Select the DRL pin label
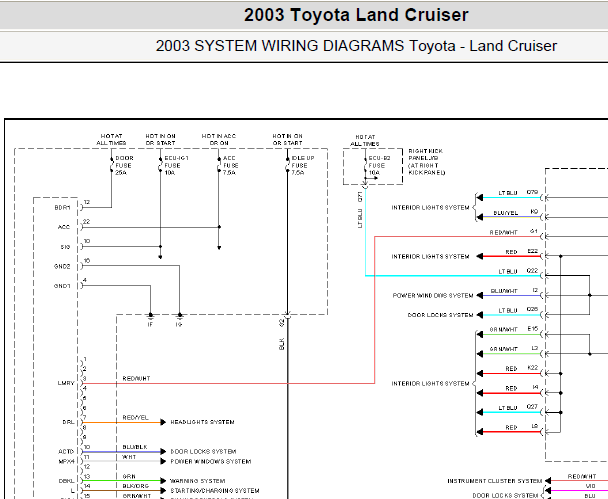608x499 pixels. 68,422
